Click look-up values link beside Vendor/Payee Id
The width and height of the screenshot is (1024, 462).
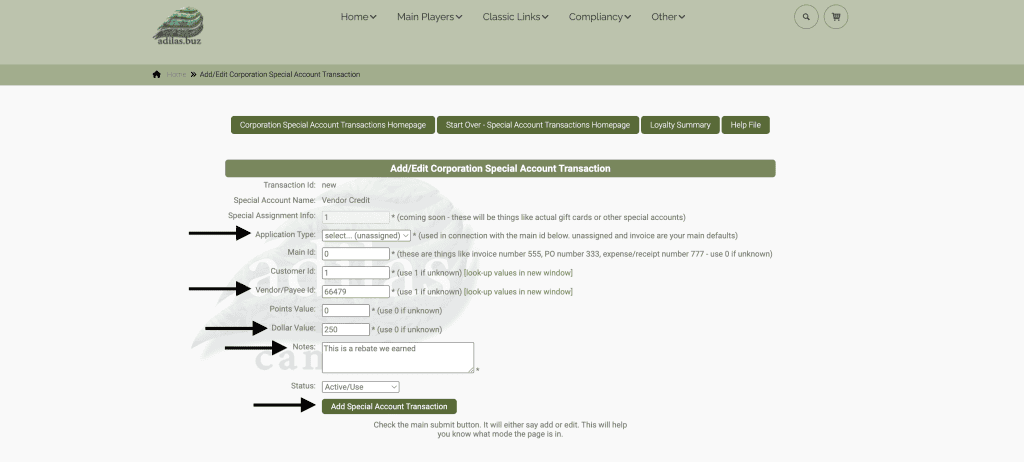(518, 291)
